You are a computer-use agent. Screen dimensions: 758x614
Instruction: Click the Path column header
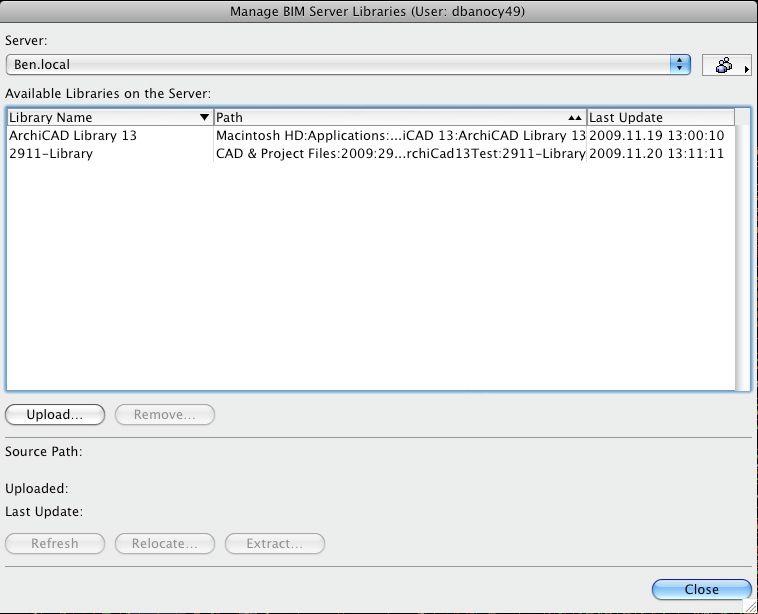[400, 117]
